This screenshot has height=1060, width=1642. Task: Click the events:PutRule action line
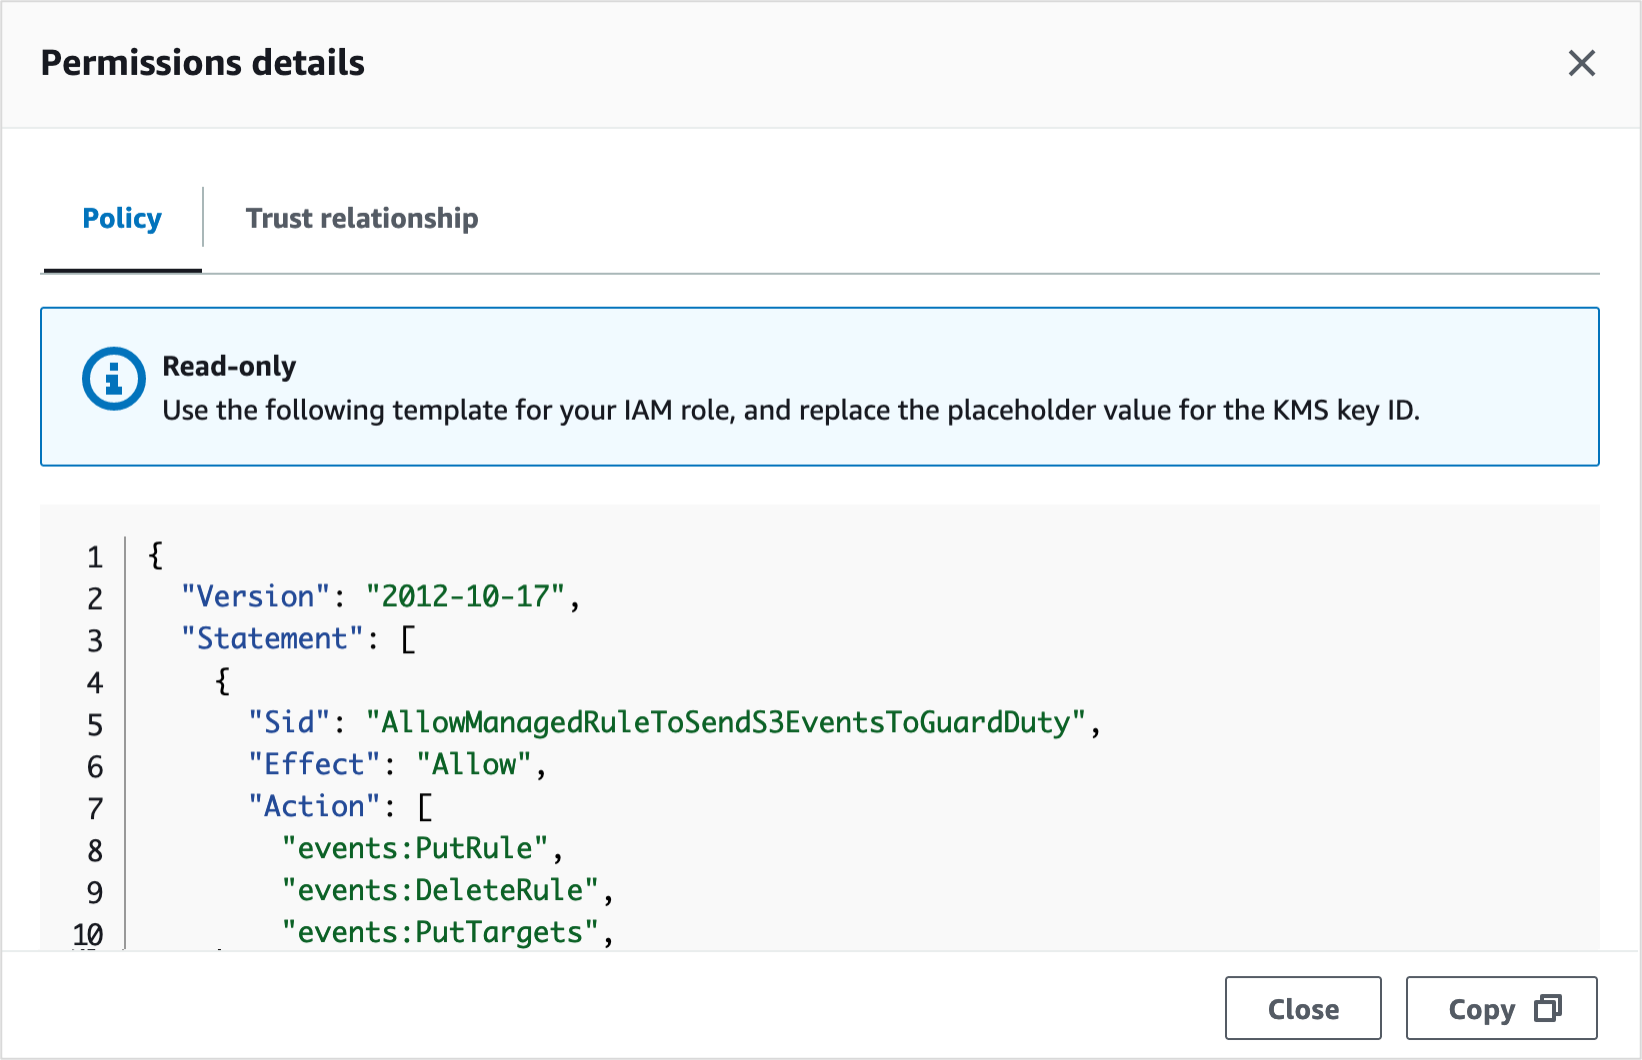pos(415,849)
